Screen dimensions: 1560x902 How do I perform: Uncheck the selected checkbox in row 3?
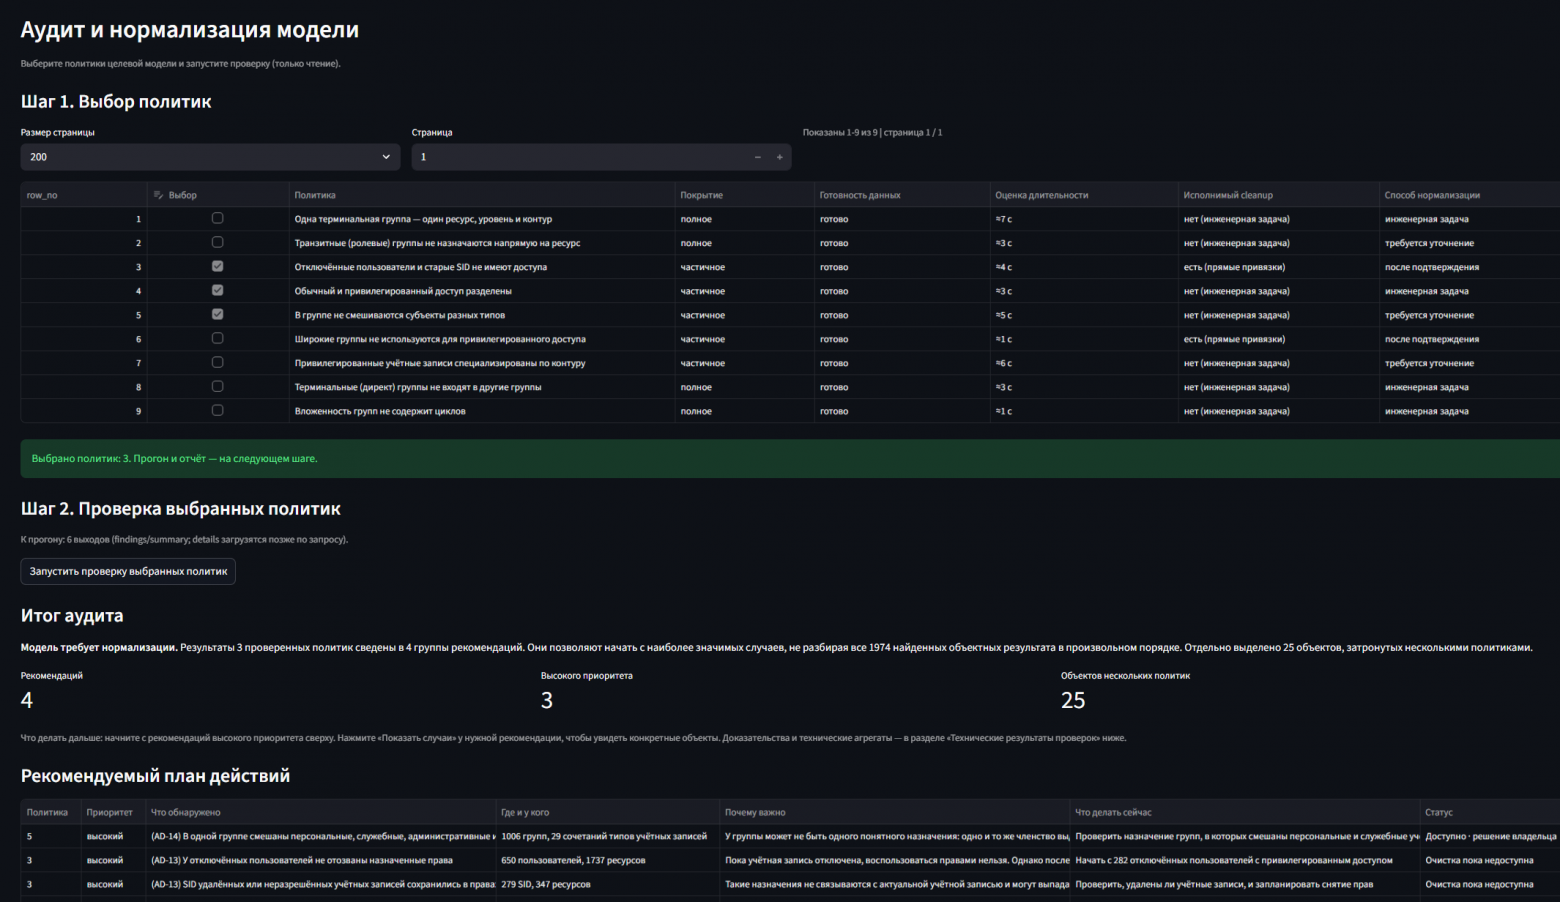pyautogui.click(x=217, y=266)
